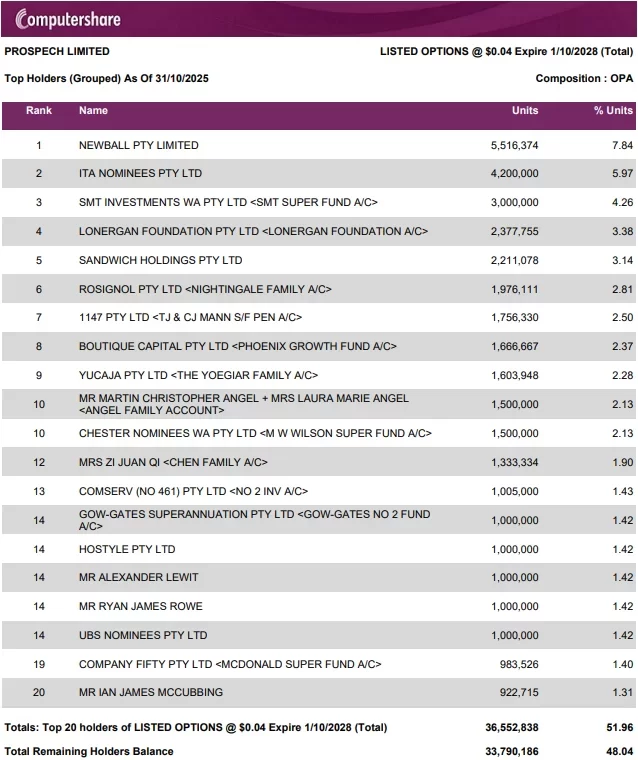Click the Name column header

click(x=93, y=111)
